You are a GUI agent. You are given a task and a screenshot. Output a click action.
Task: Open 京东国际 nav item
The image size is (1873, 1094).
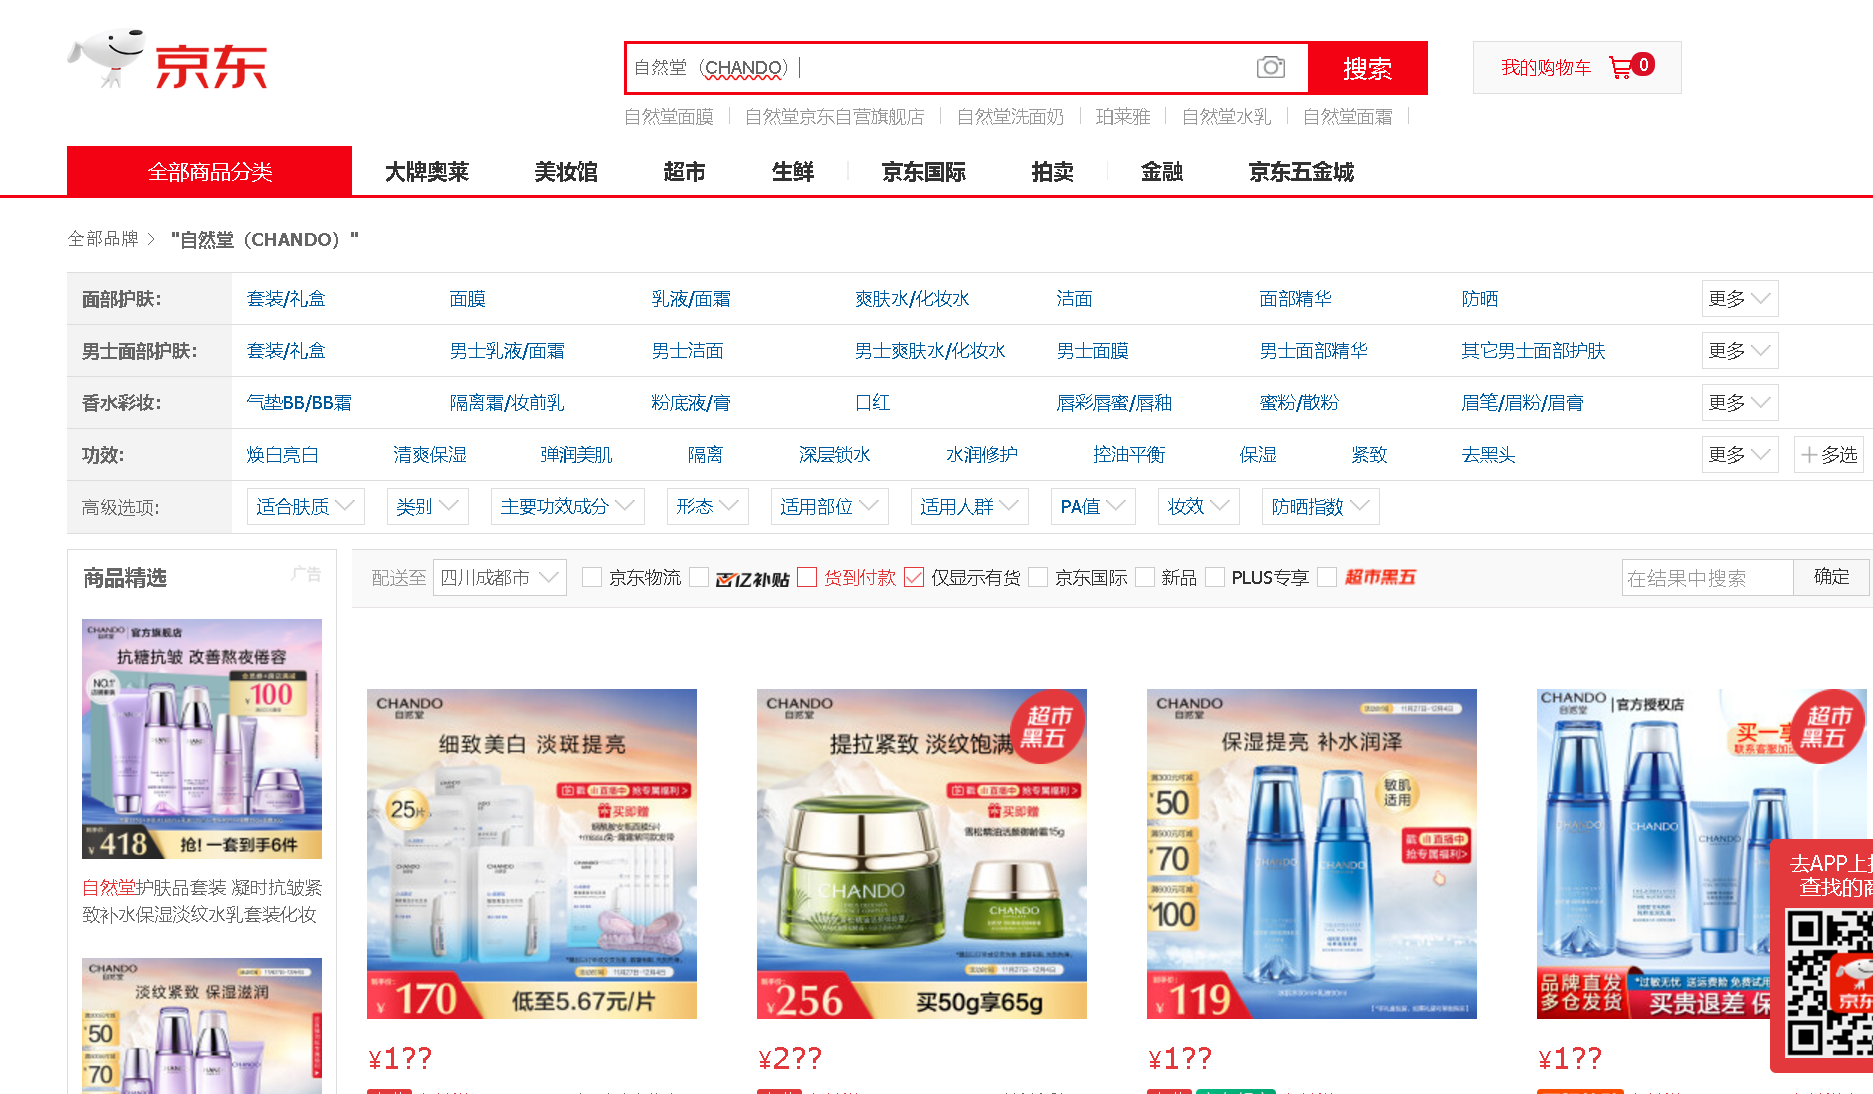pyautogui.click(x=924, y=172)
